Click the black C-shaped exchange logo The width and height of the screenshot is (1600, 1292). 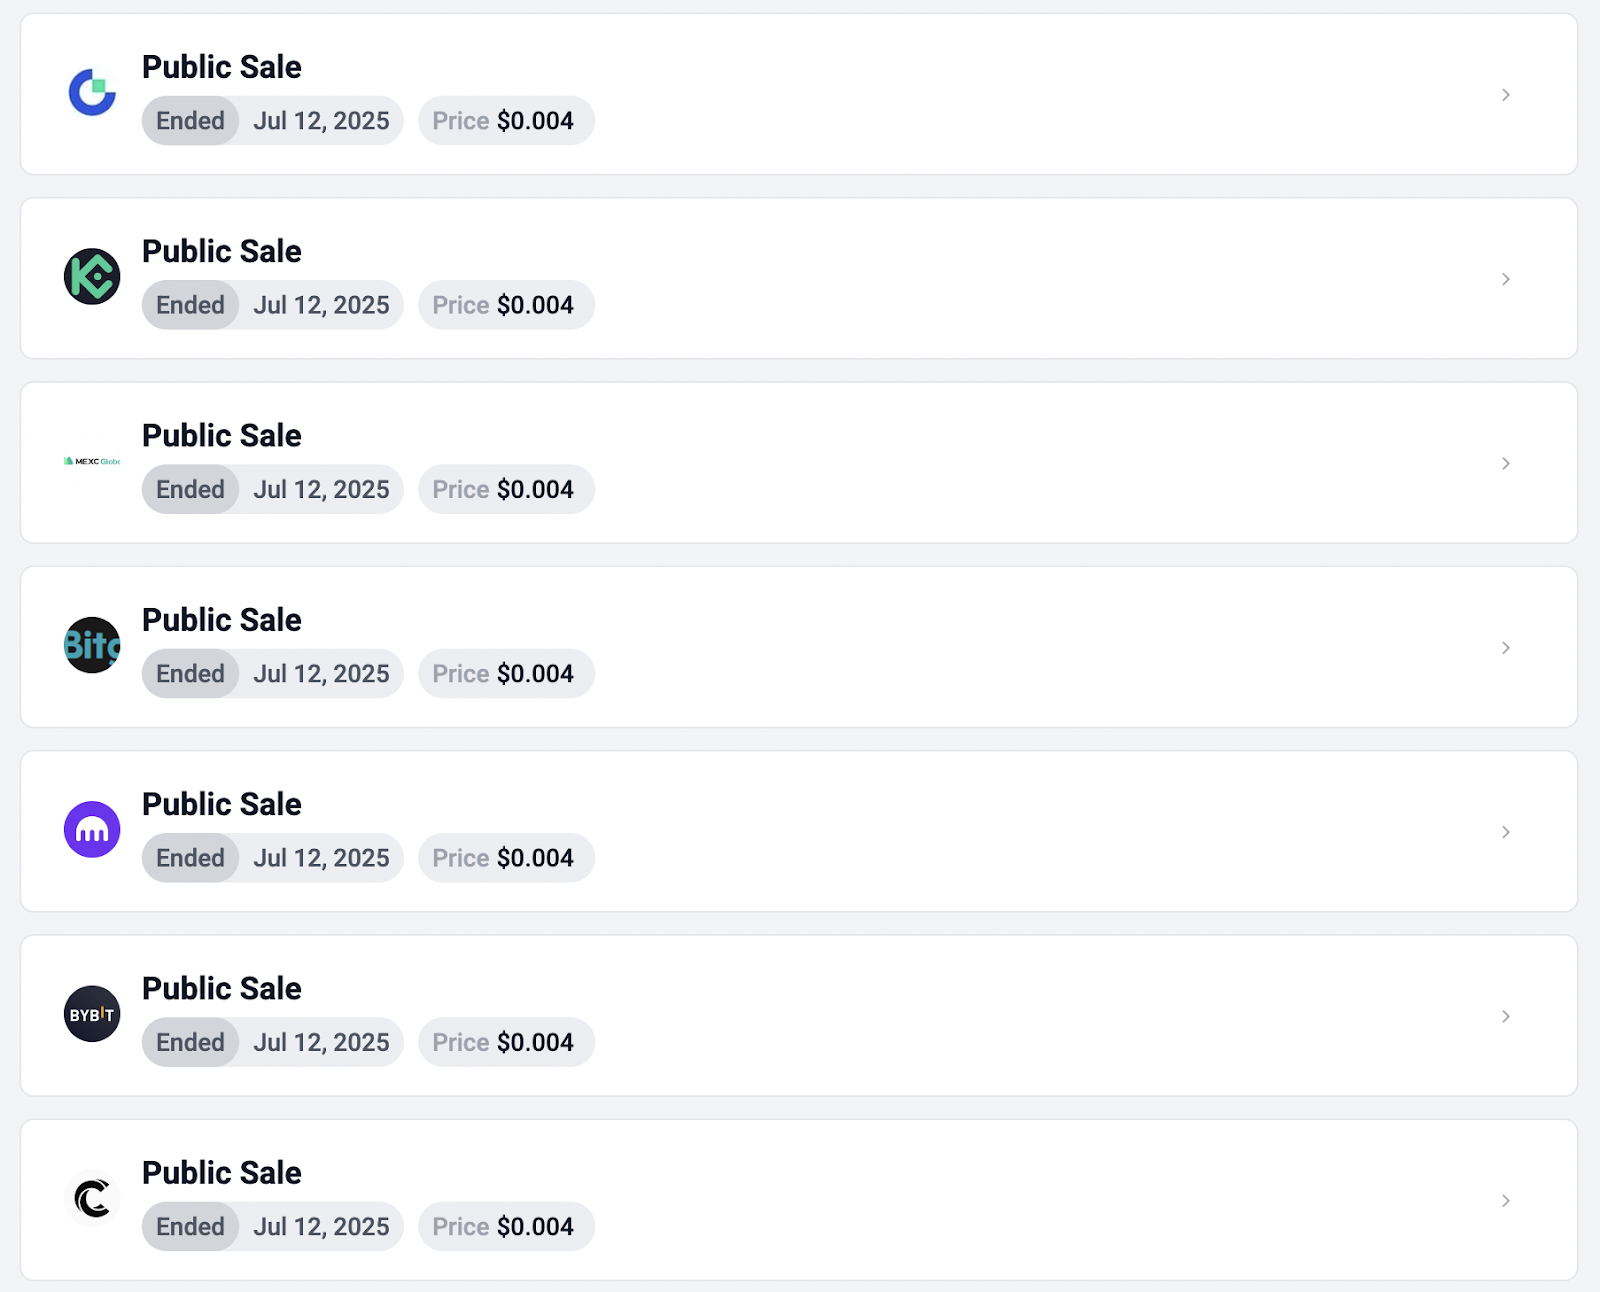point(92,1198)
